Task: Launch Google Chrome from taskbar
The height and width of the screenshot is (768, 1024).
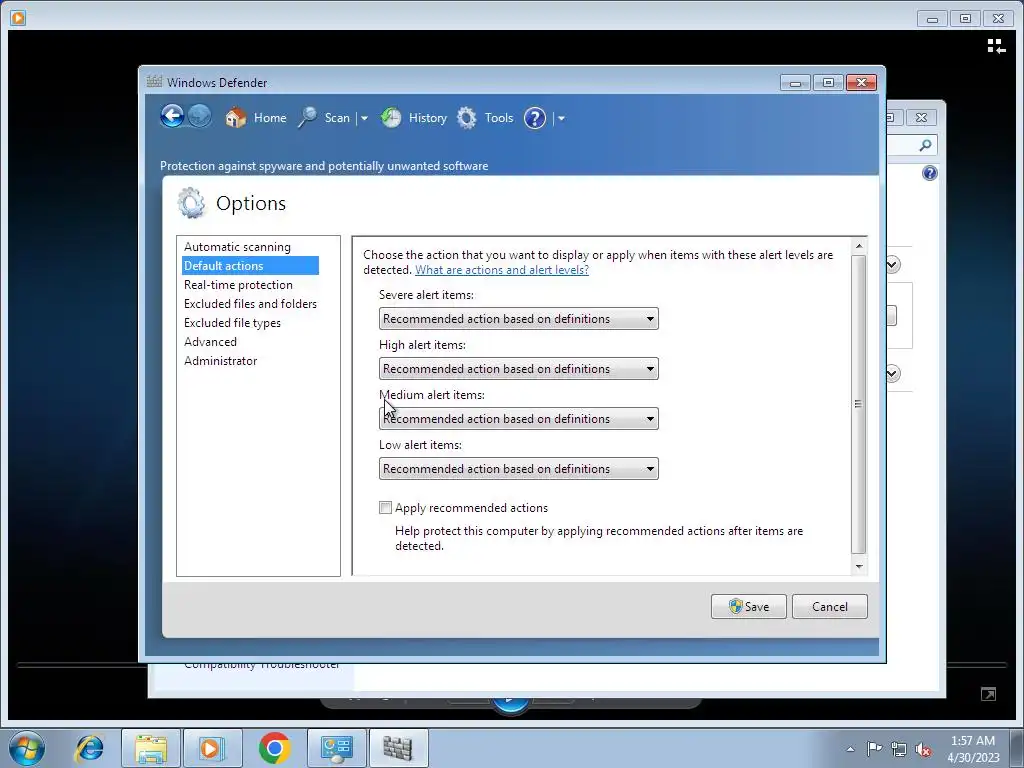Action: pos(274,748)
